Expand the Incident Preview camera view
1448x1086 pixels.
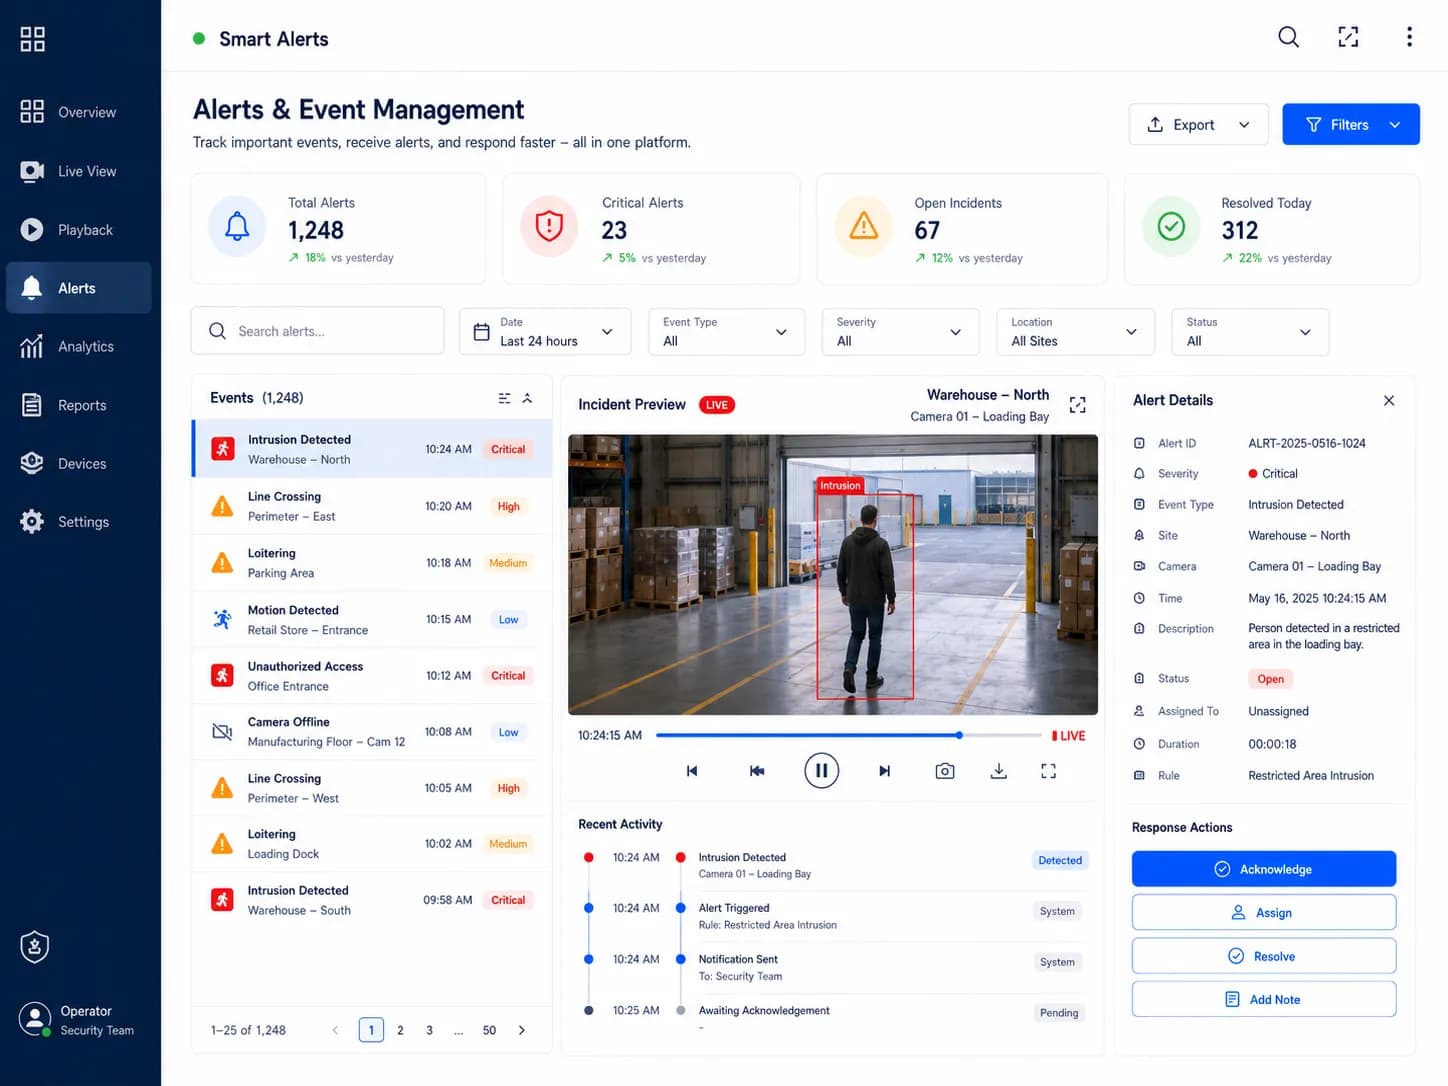[1077, 405]
